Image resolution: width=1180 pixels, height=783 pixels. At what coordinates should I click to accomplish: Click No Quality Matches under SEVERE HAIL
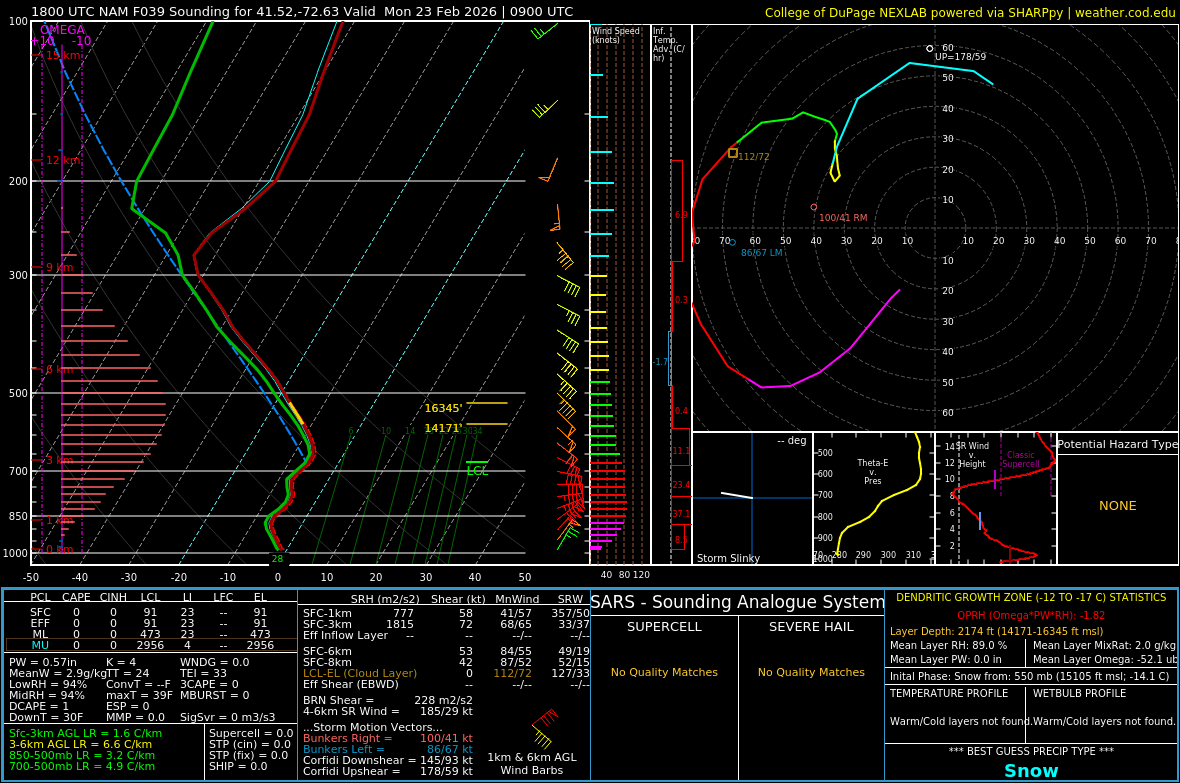[x=811, y=672]
